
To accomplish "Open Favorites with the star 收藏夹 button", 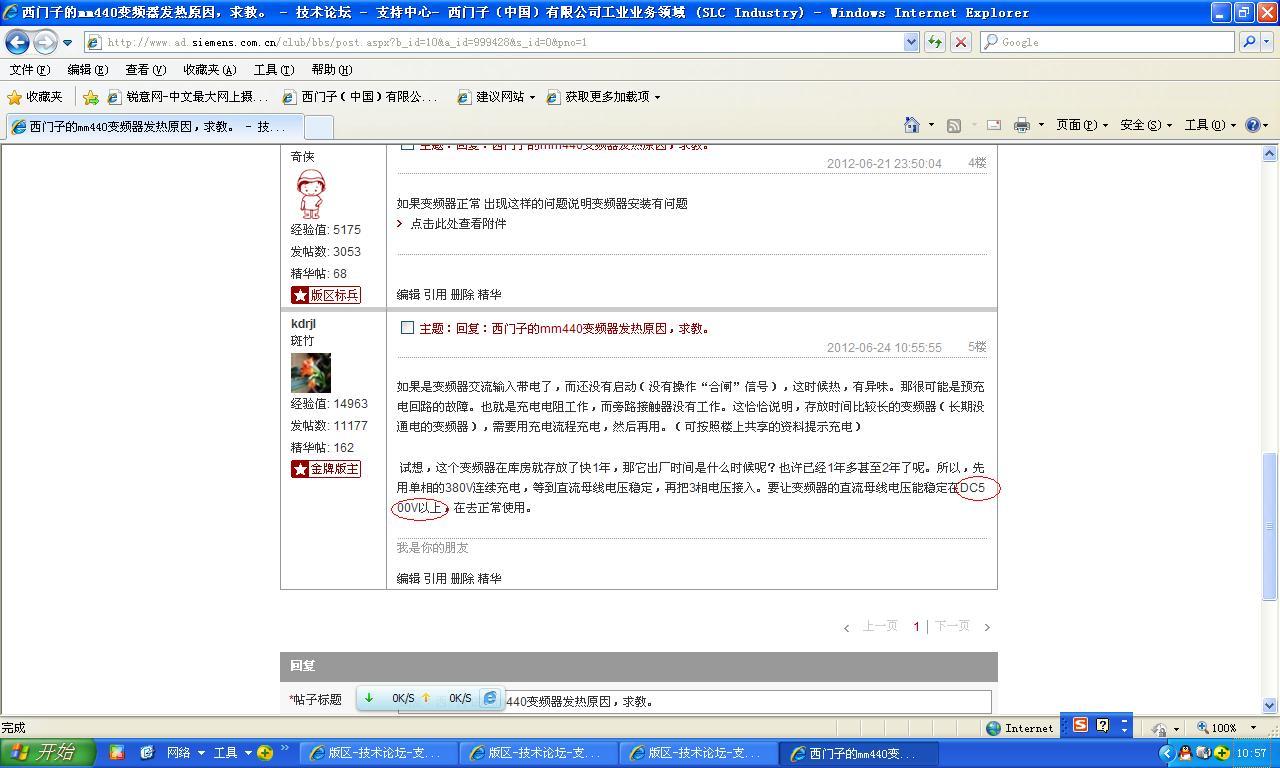I will coord(35,97).
